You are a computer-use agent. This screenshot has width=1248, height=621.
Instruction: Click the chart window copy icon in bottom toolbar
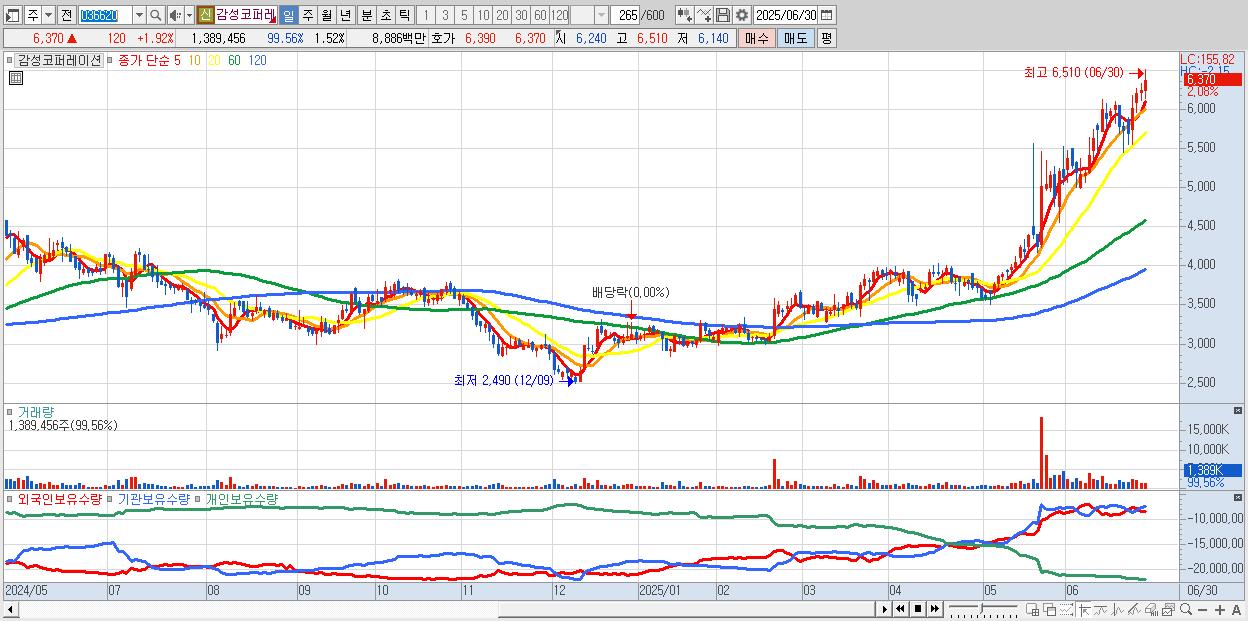pos(1168,610)
